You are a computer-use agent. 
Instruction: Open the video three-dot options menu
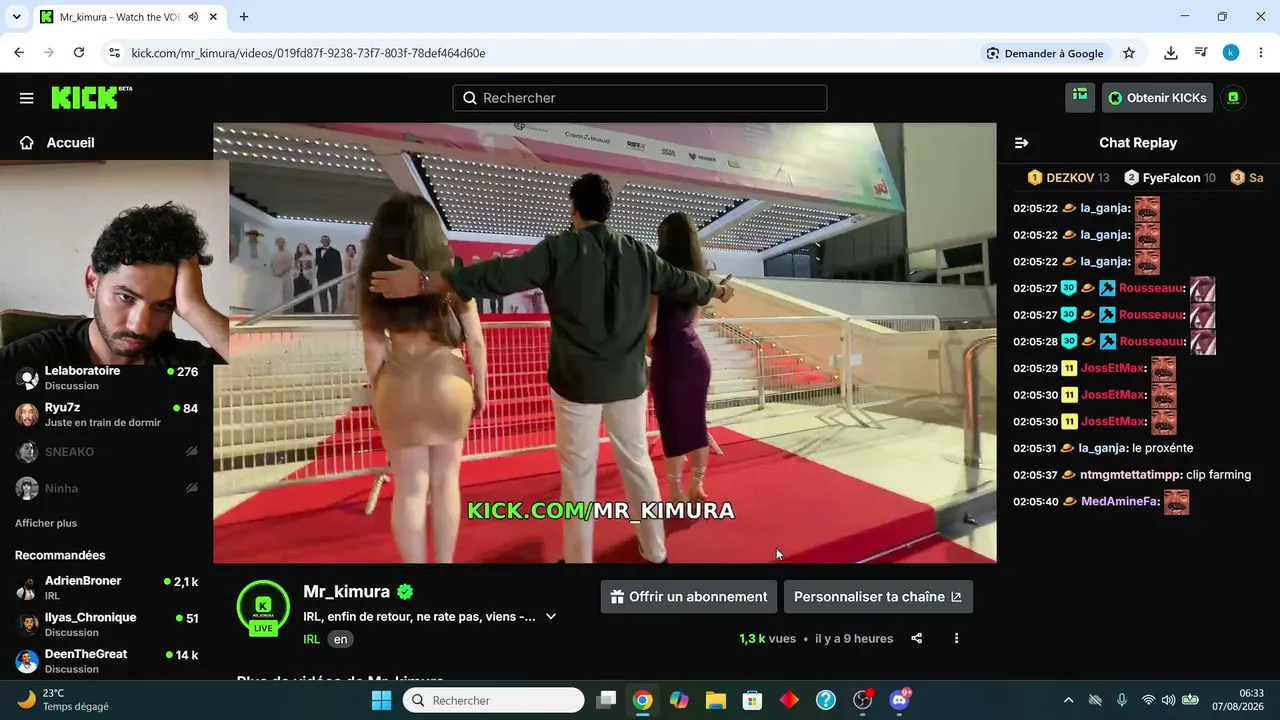pos(956,638)
